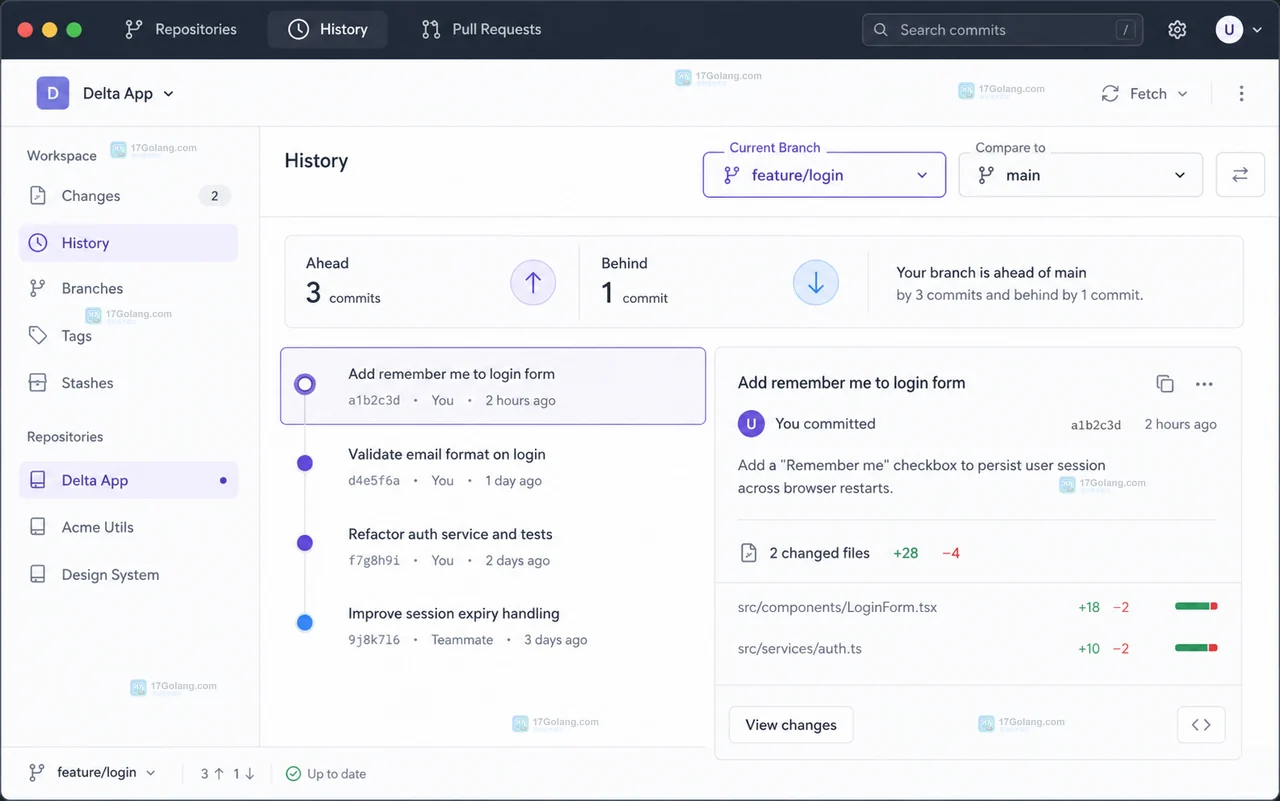This screenshot has width=1280, height=801.
Task: Click the diff bar for LoginForm.tsx
Action: click(1196, 607)
